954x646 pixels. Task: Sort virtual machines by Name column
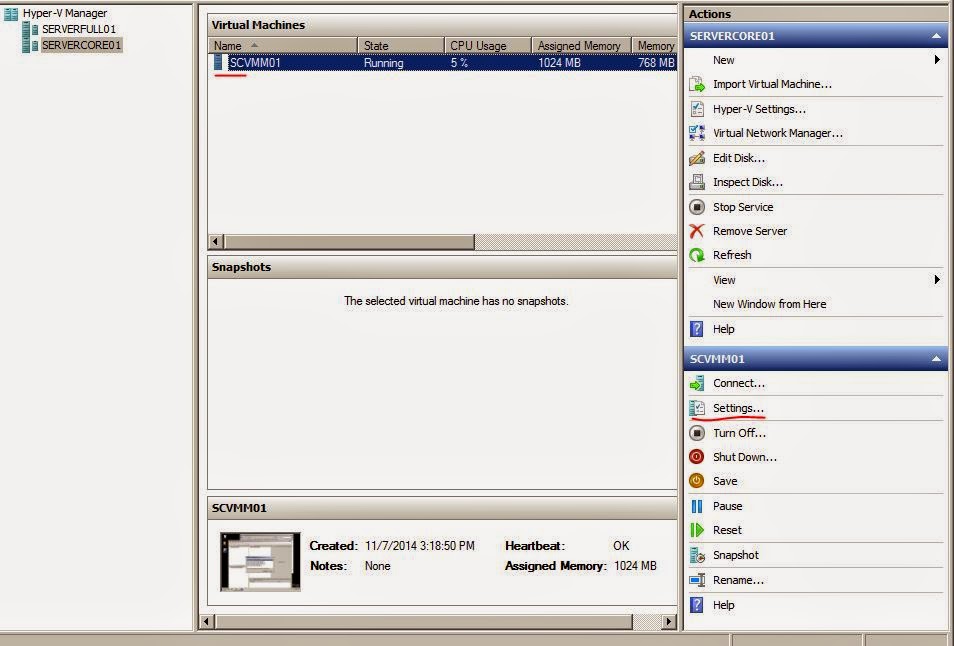282,46
